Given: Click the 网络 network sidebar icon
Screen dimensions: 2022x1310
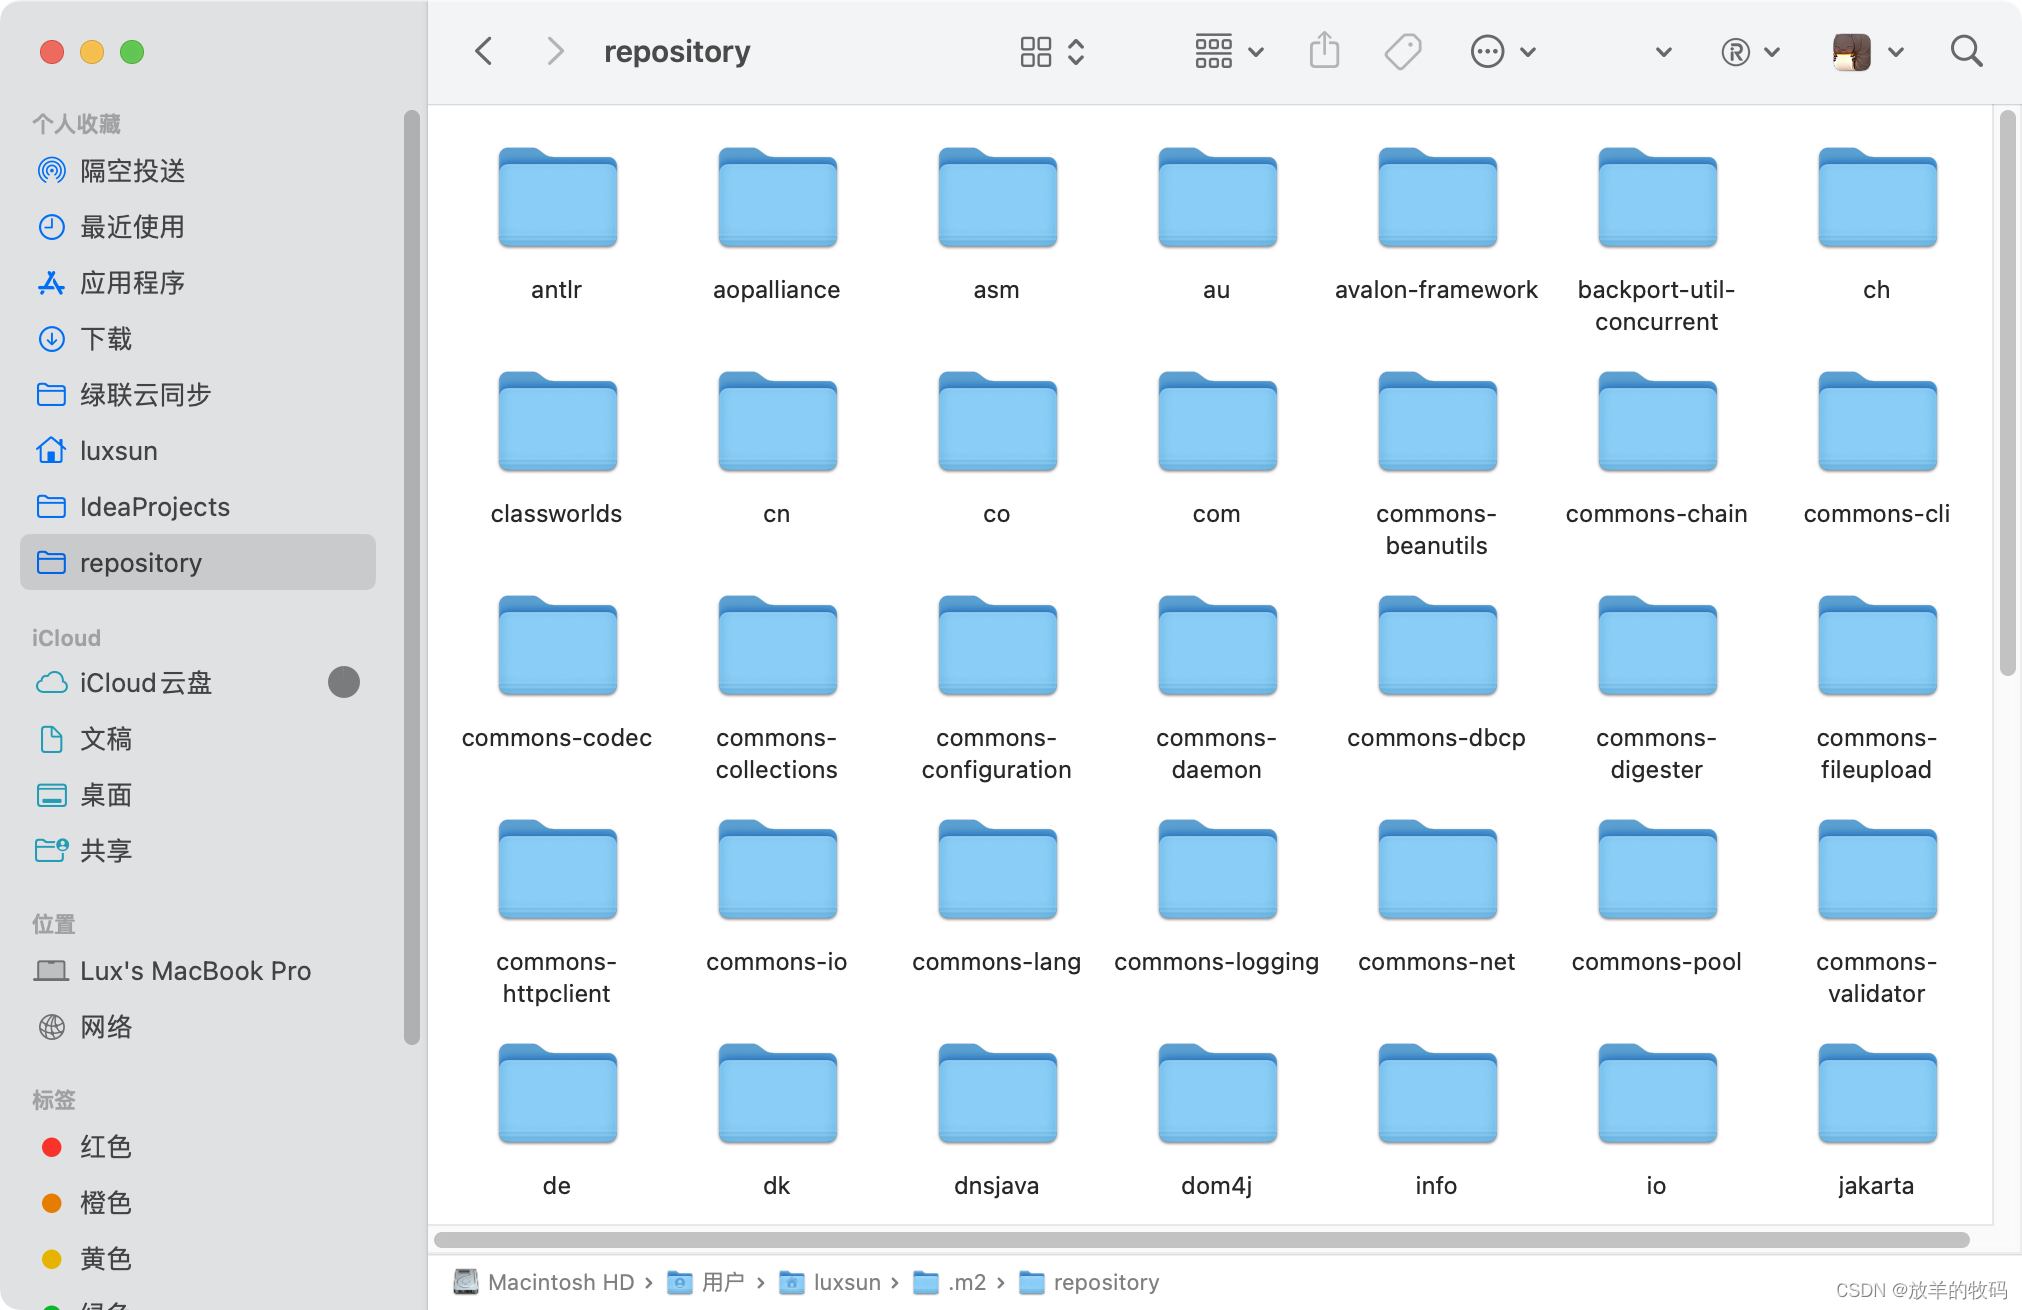Looking at the screenshot, I should (x=52, y=1027).
